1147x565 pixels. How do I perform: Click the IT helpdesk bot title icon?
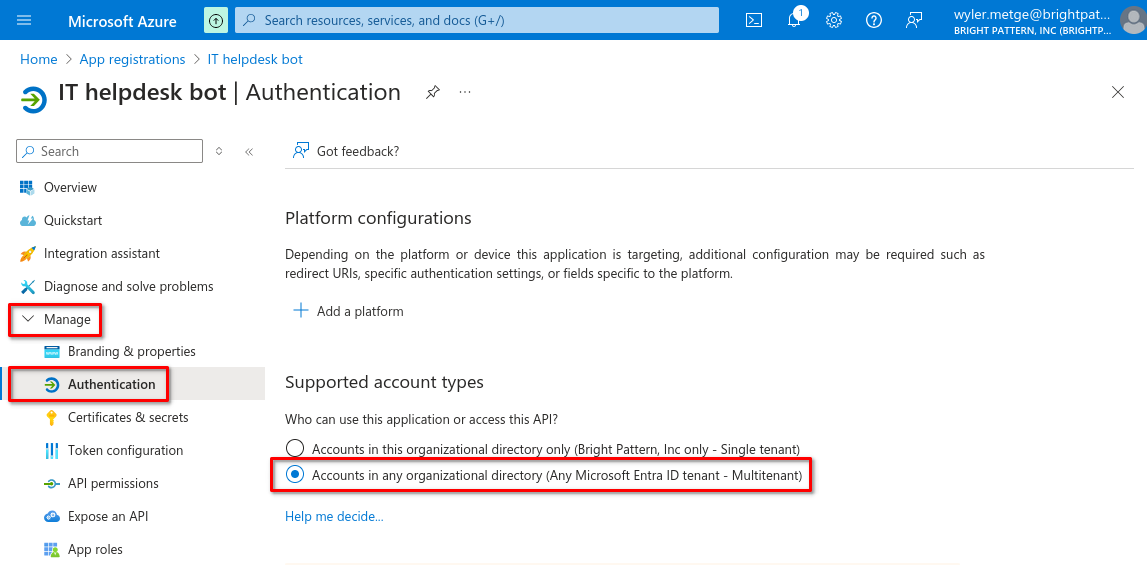click(x=33, y=99)
